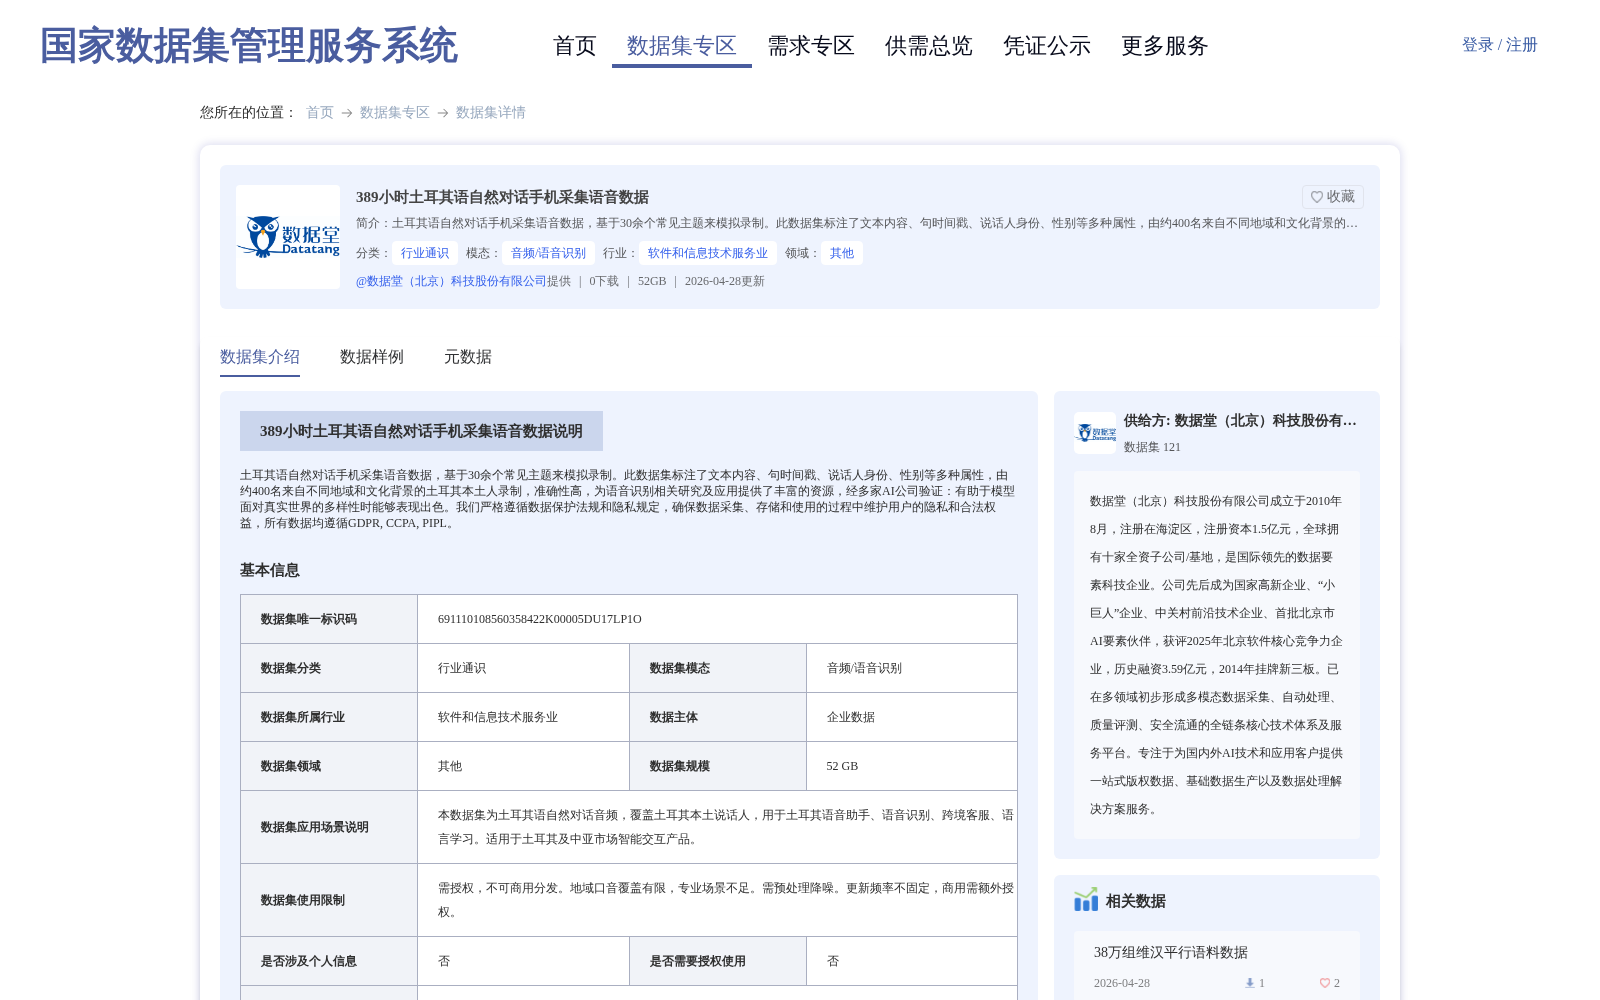Click the 数据集模态 table label
Screen dimensions: 1600x1000
680,668
